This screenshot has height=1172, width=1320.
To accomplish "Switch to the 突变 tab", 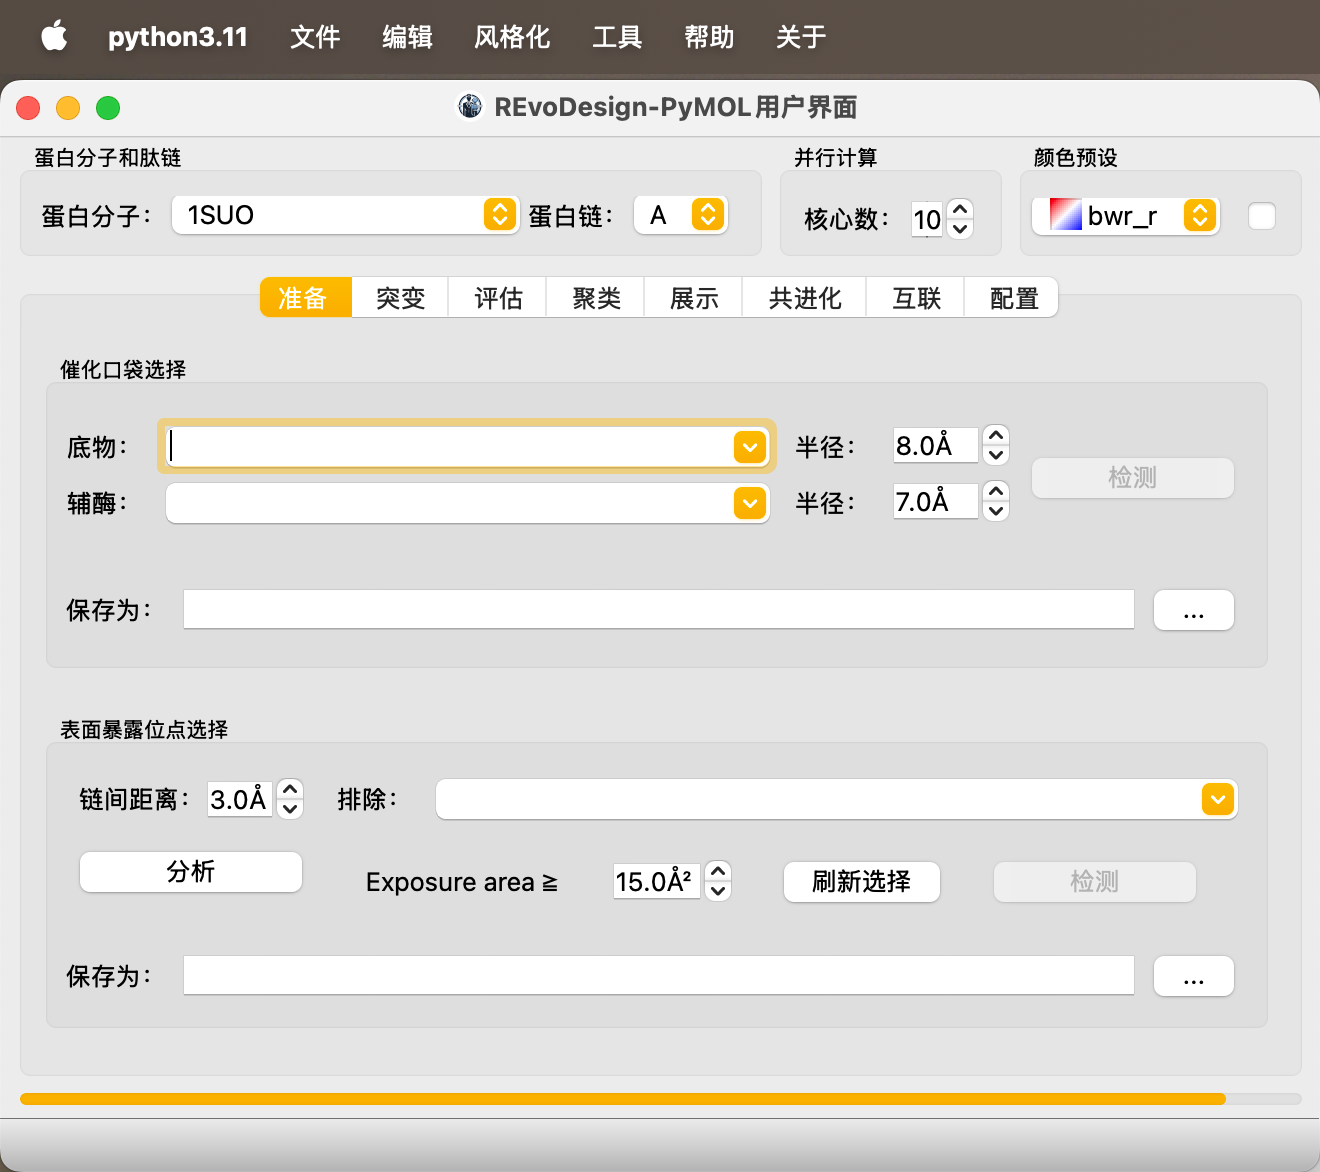I will [x=400, y=298].
